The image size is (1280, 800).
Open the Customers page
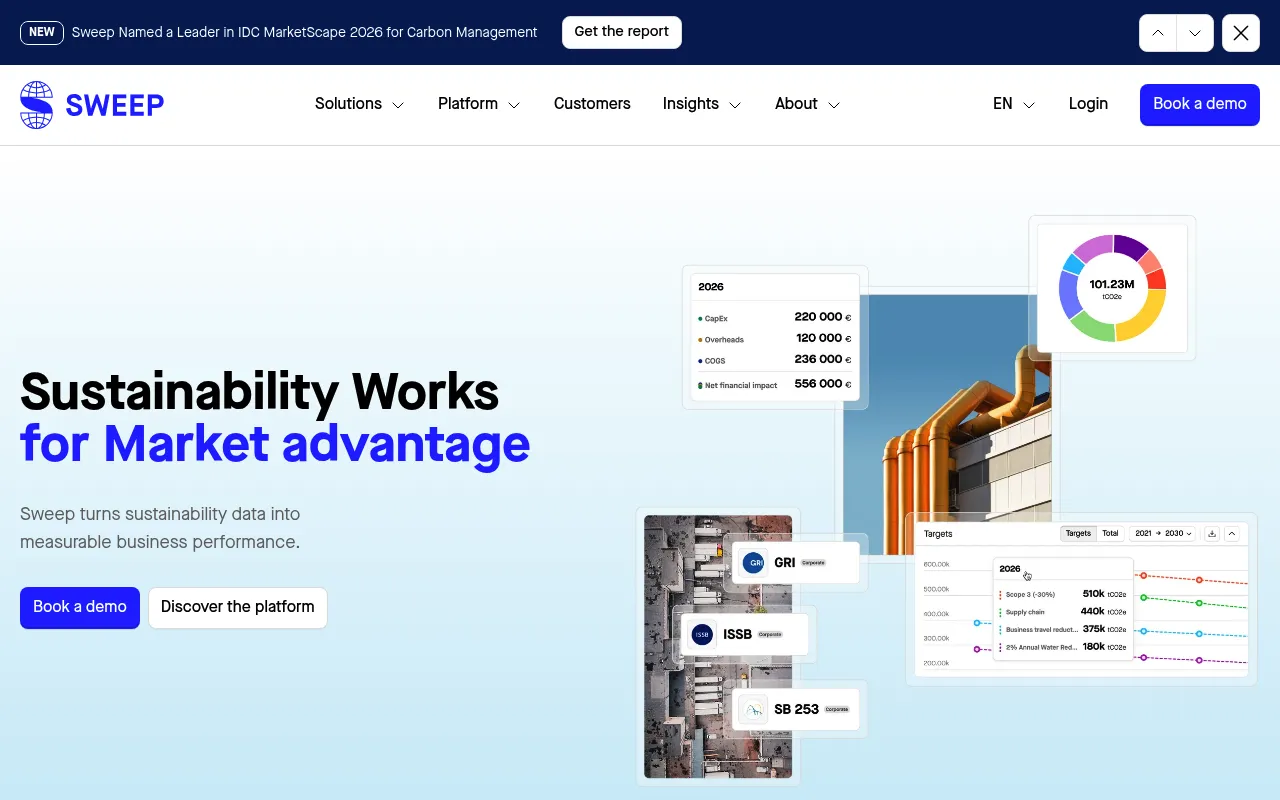click(x=592, y=104)
